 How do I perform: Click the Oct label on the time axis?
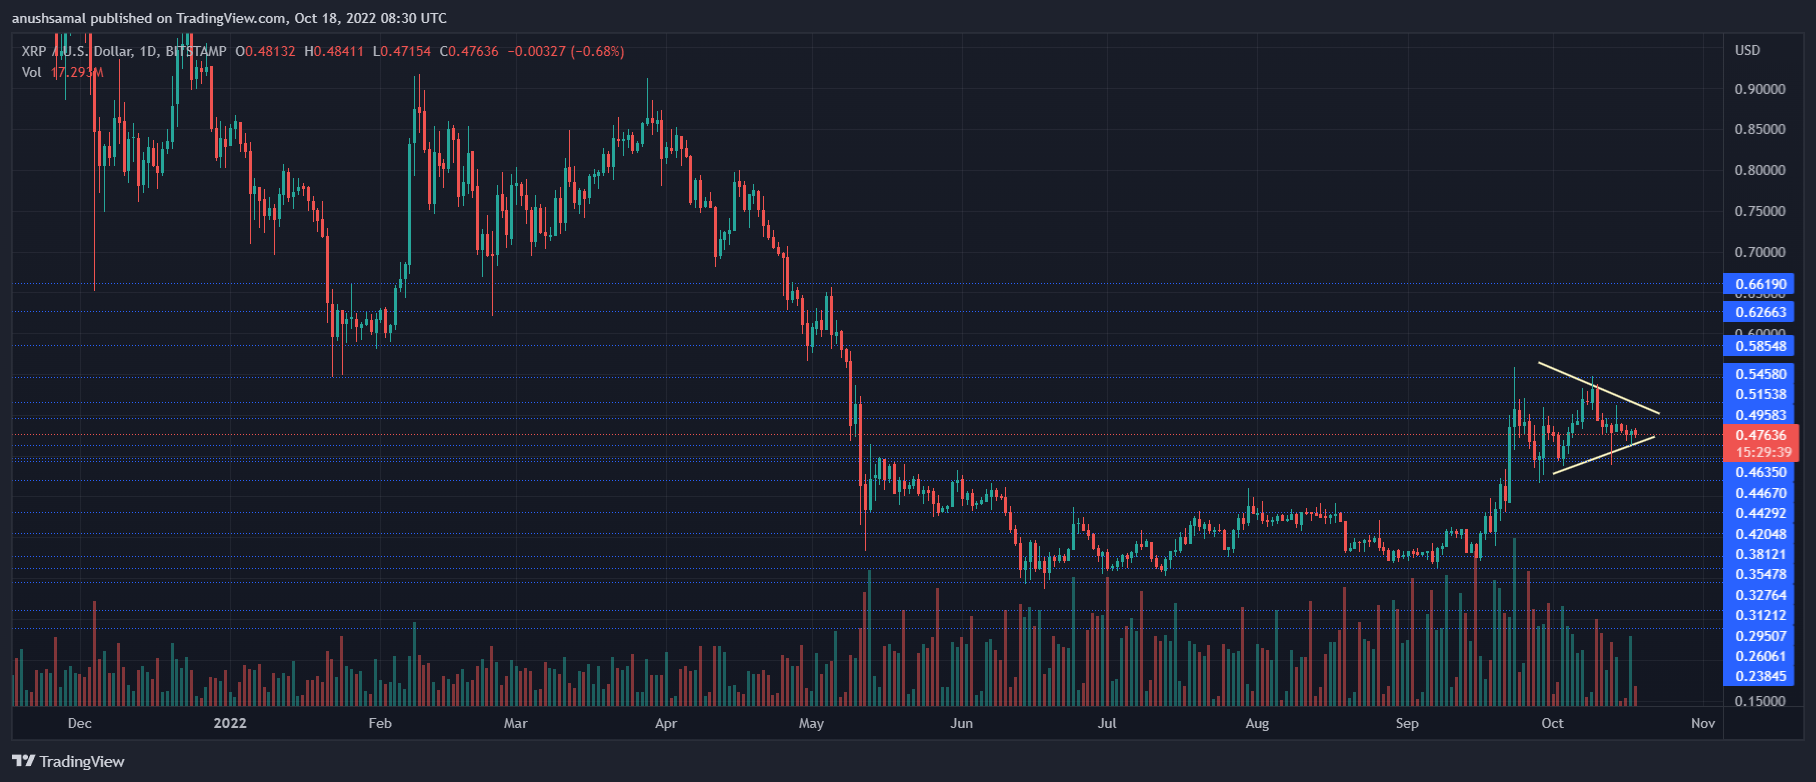[1552, 723]
